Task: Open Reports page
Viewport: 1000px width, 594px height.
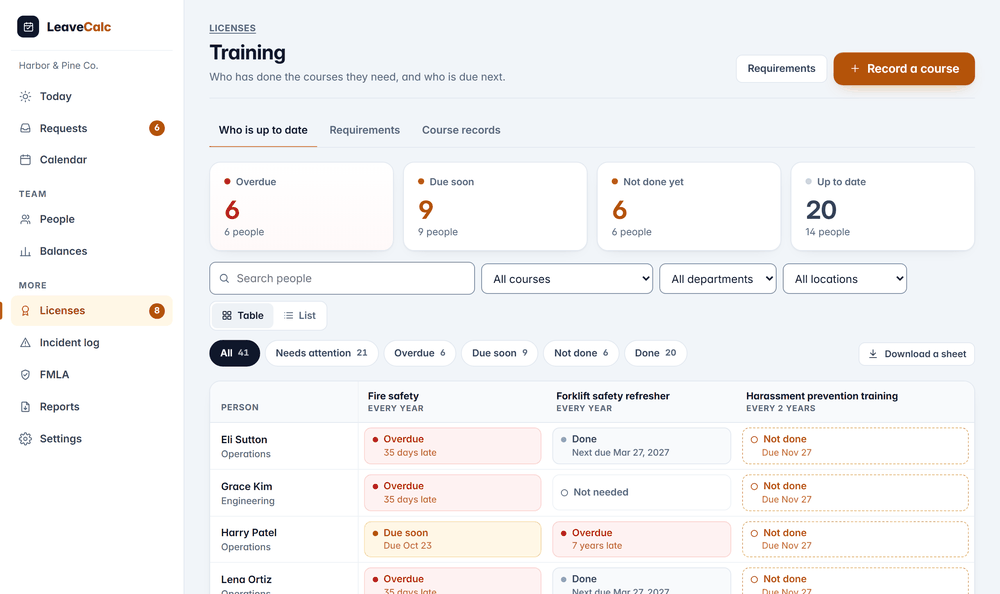Action: [92, 406]
